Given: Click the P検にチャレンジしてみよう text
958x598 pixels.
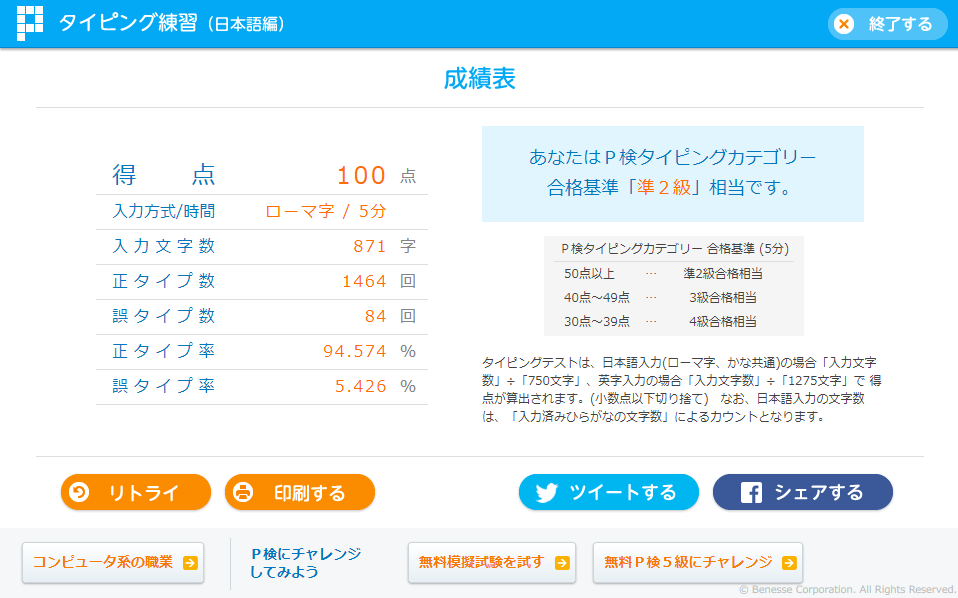Looking at the screenshot, I should click(x=306, y=563).
